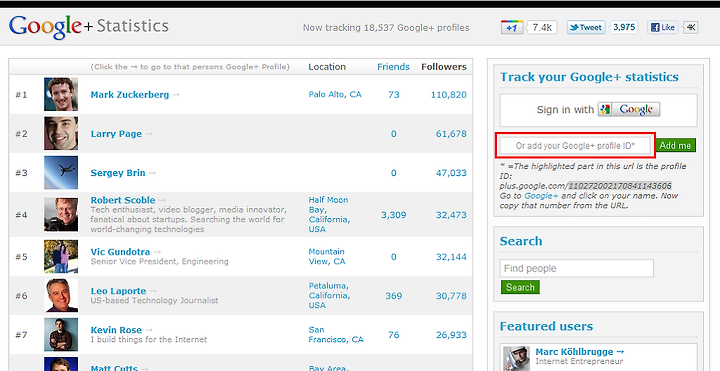The height and width of the screenshot is (371, 720).
Task: Click arrow next to Vic Gundotra
Action: [158, 252]
